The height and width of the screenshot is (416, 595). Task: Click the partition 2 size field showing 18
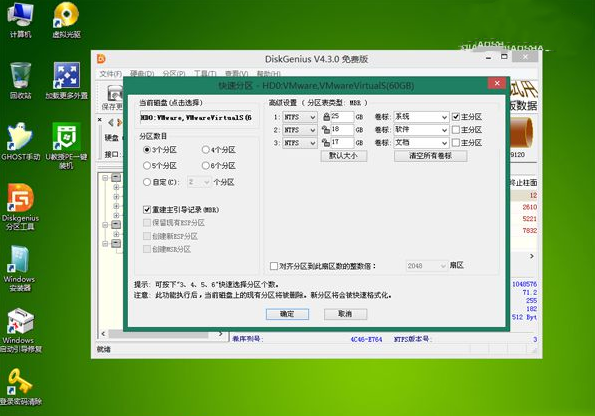point(342,130)
